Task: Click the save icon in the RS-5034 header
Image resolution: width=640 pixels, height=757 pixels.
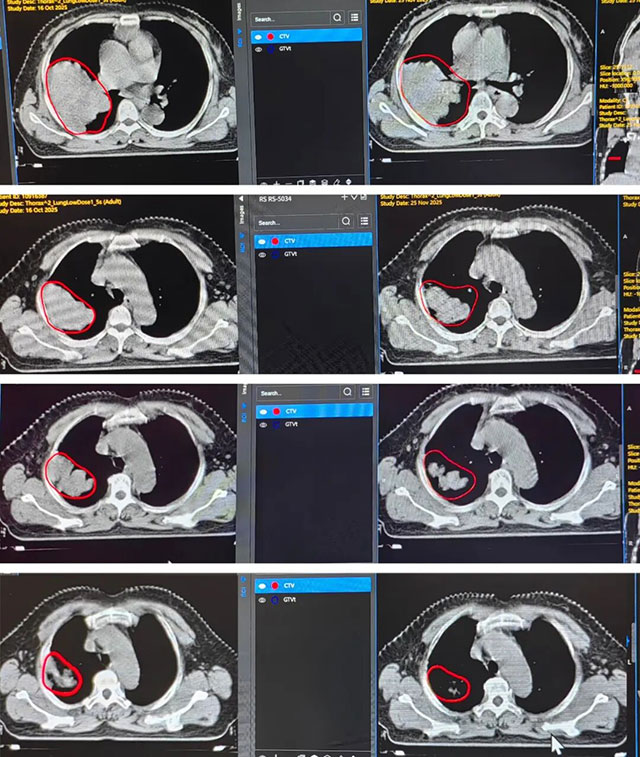Action: coord(362,197)
